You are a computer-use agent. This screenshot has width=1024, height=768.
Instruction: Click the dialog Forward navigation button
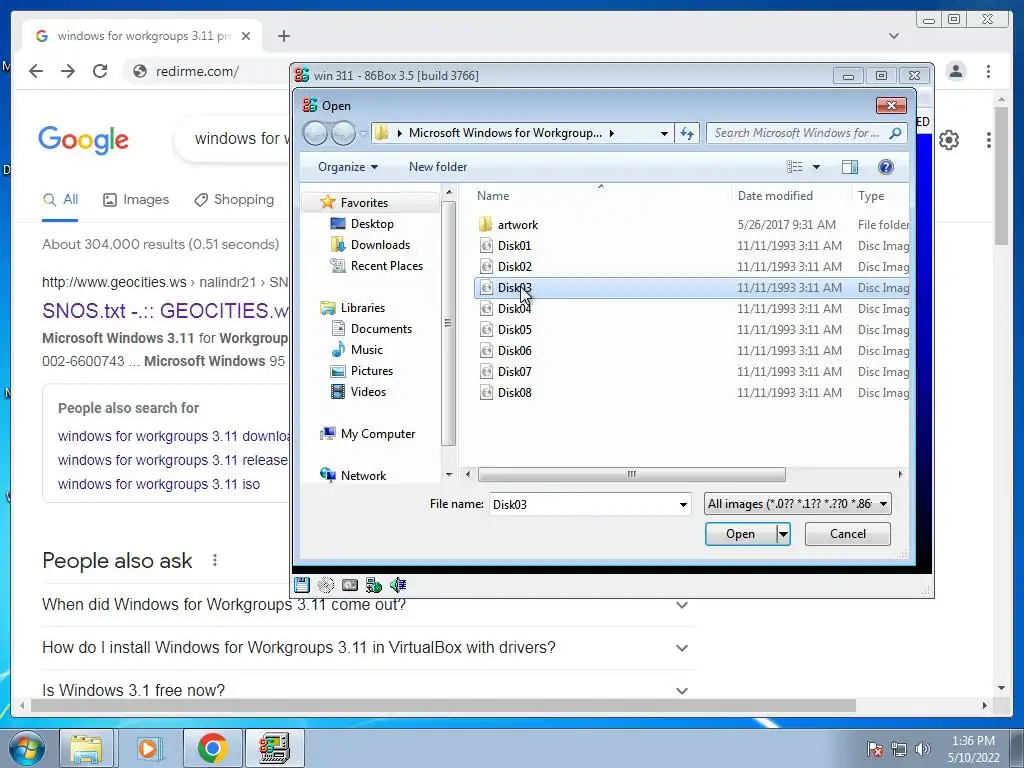pyautogui.click(x=343, y=133)
